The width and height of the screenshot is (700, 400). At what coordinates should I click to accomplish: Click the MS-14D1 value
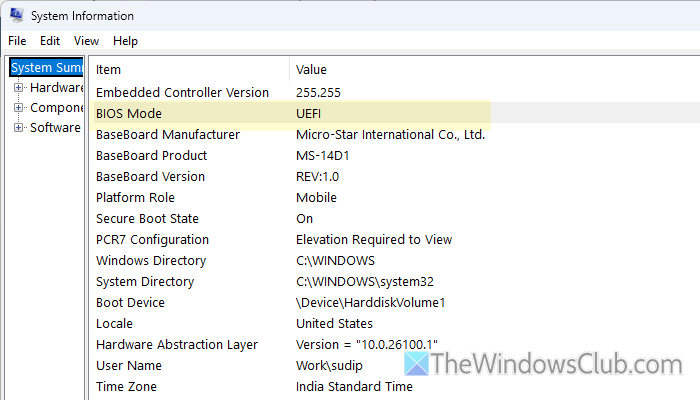pyautogui.click(x=322, y=155)
